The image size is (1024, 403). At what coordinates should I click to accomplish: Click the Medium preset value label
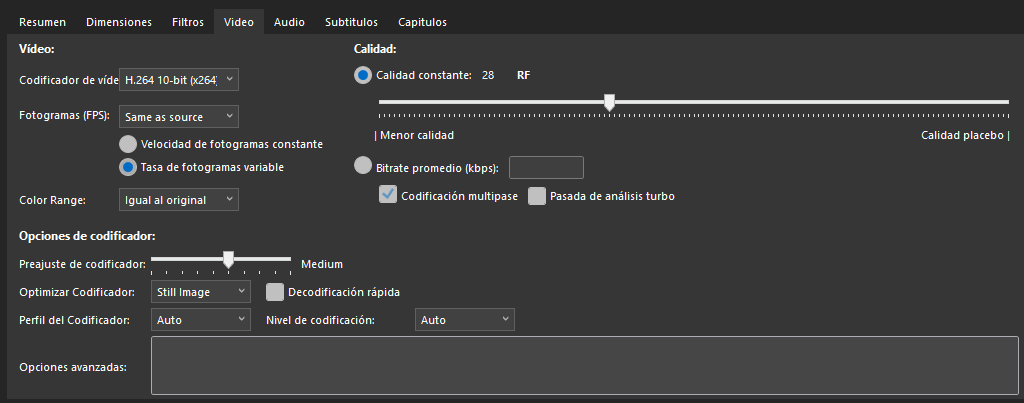point(322,265)
